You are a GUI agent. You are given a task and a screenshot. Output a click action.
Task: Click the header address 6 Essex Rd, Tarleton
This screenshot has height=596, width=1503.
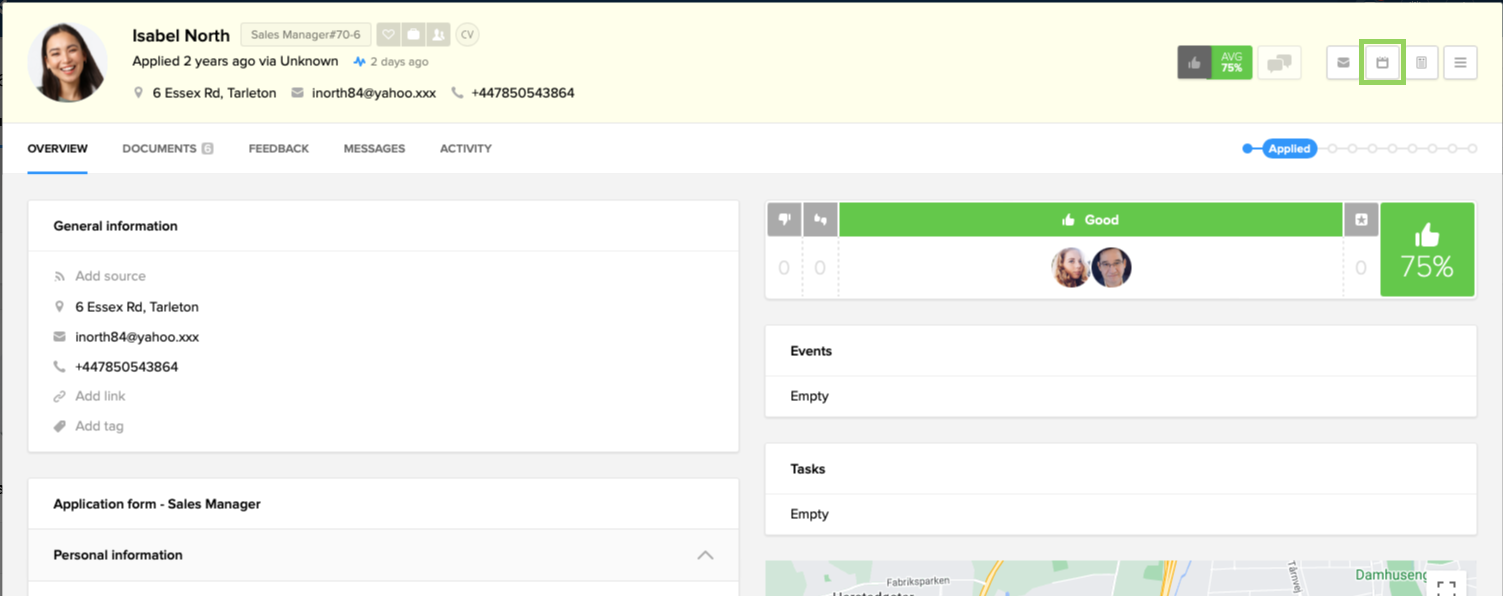click(214, 93)
